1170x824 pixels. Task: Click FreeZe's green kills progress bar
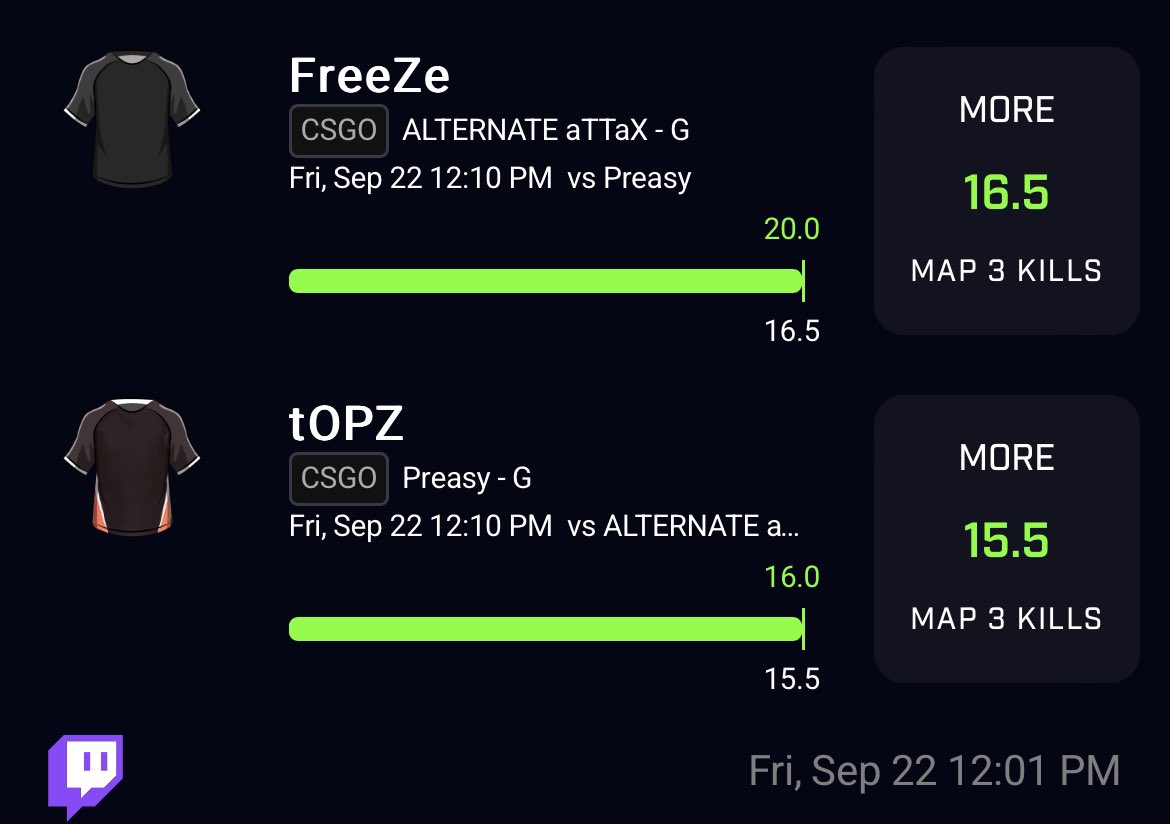[546, 281]
